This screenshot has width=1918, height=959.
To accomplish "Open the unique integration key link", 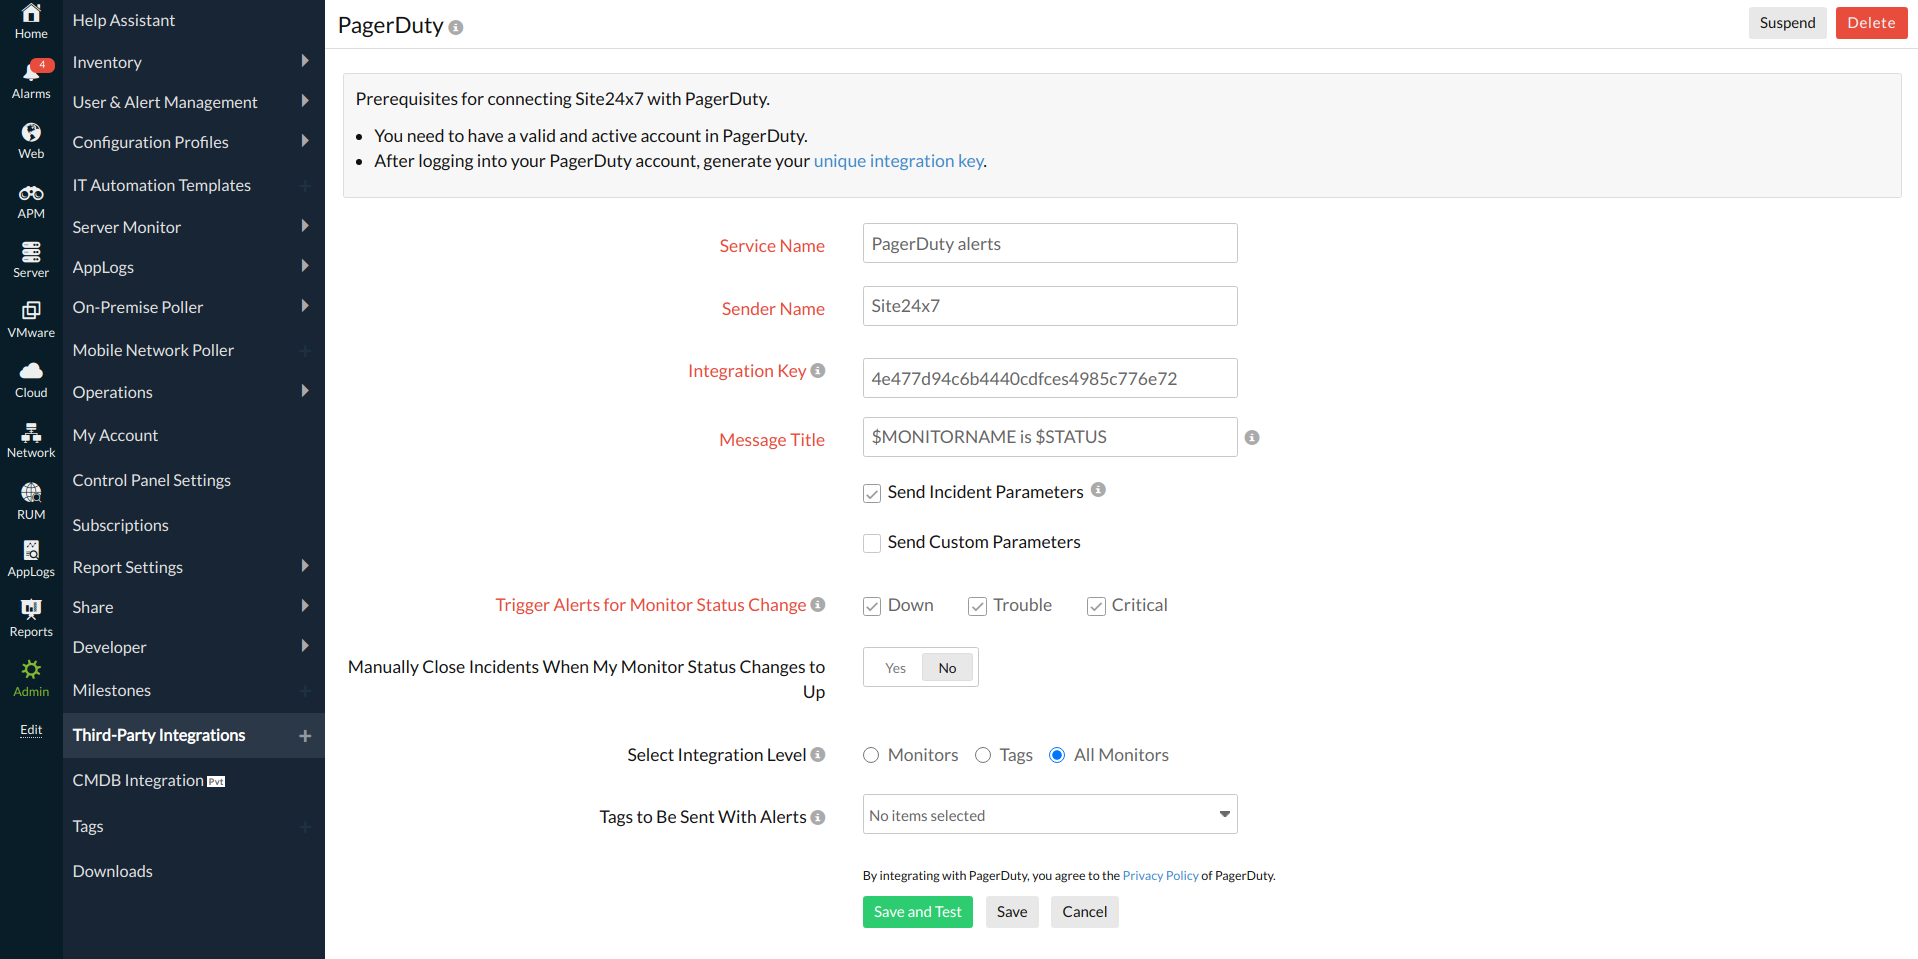I will (x=898, y=161).
